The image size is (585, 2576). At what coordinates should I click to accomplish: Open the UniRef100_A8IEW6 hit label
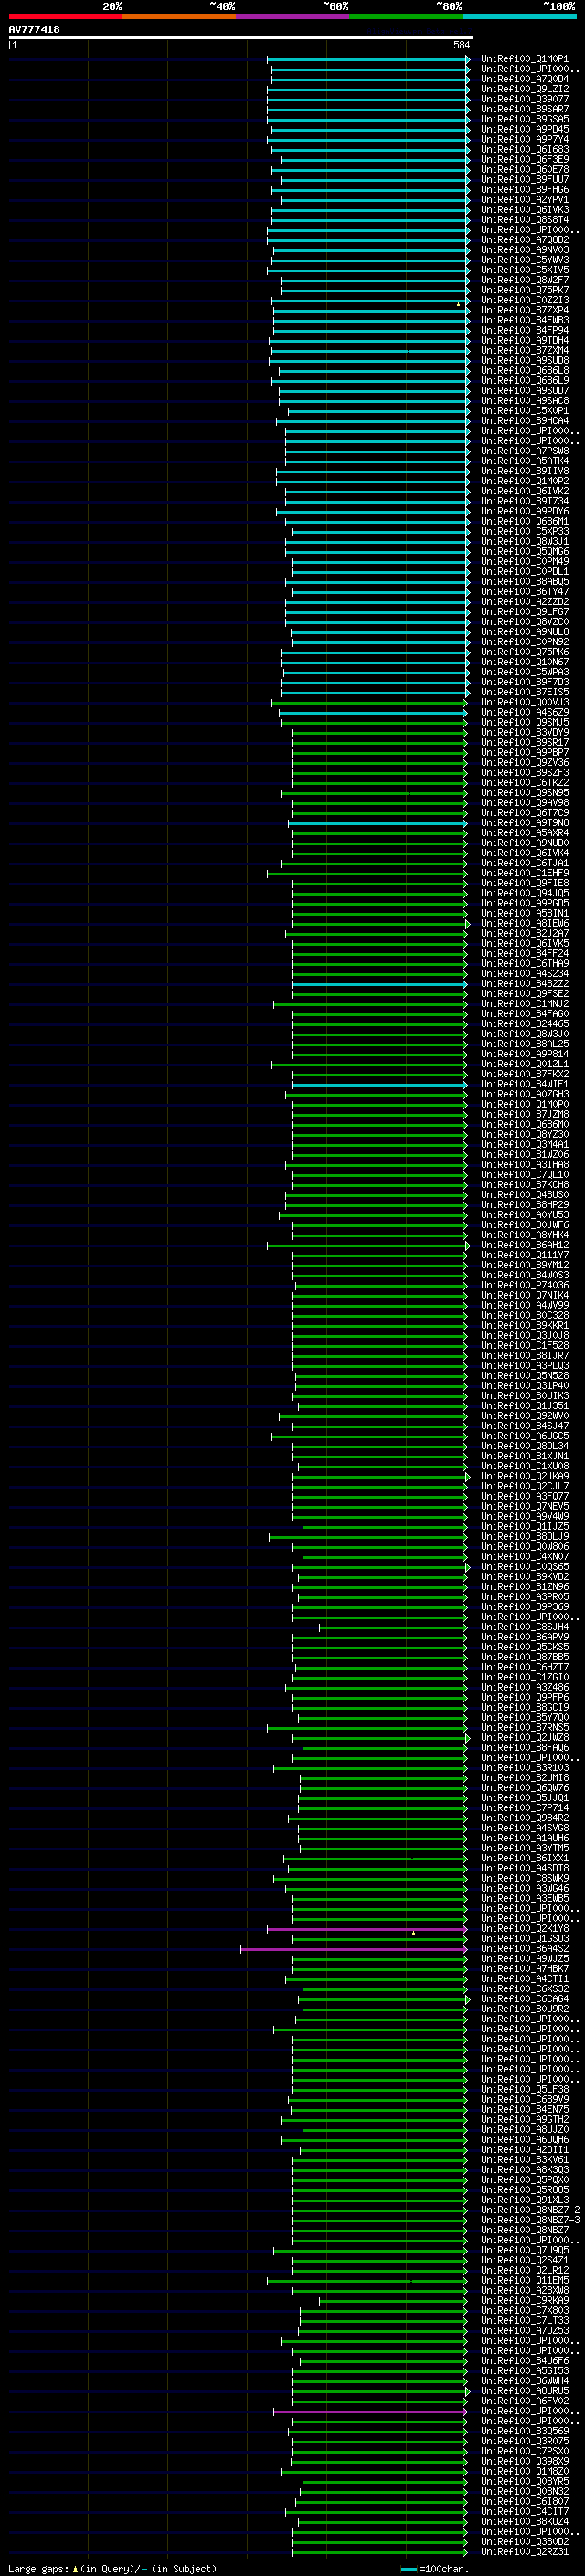pyautogui.click(x=525, y=923)
